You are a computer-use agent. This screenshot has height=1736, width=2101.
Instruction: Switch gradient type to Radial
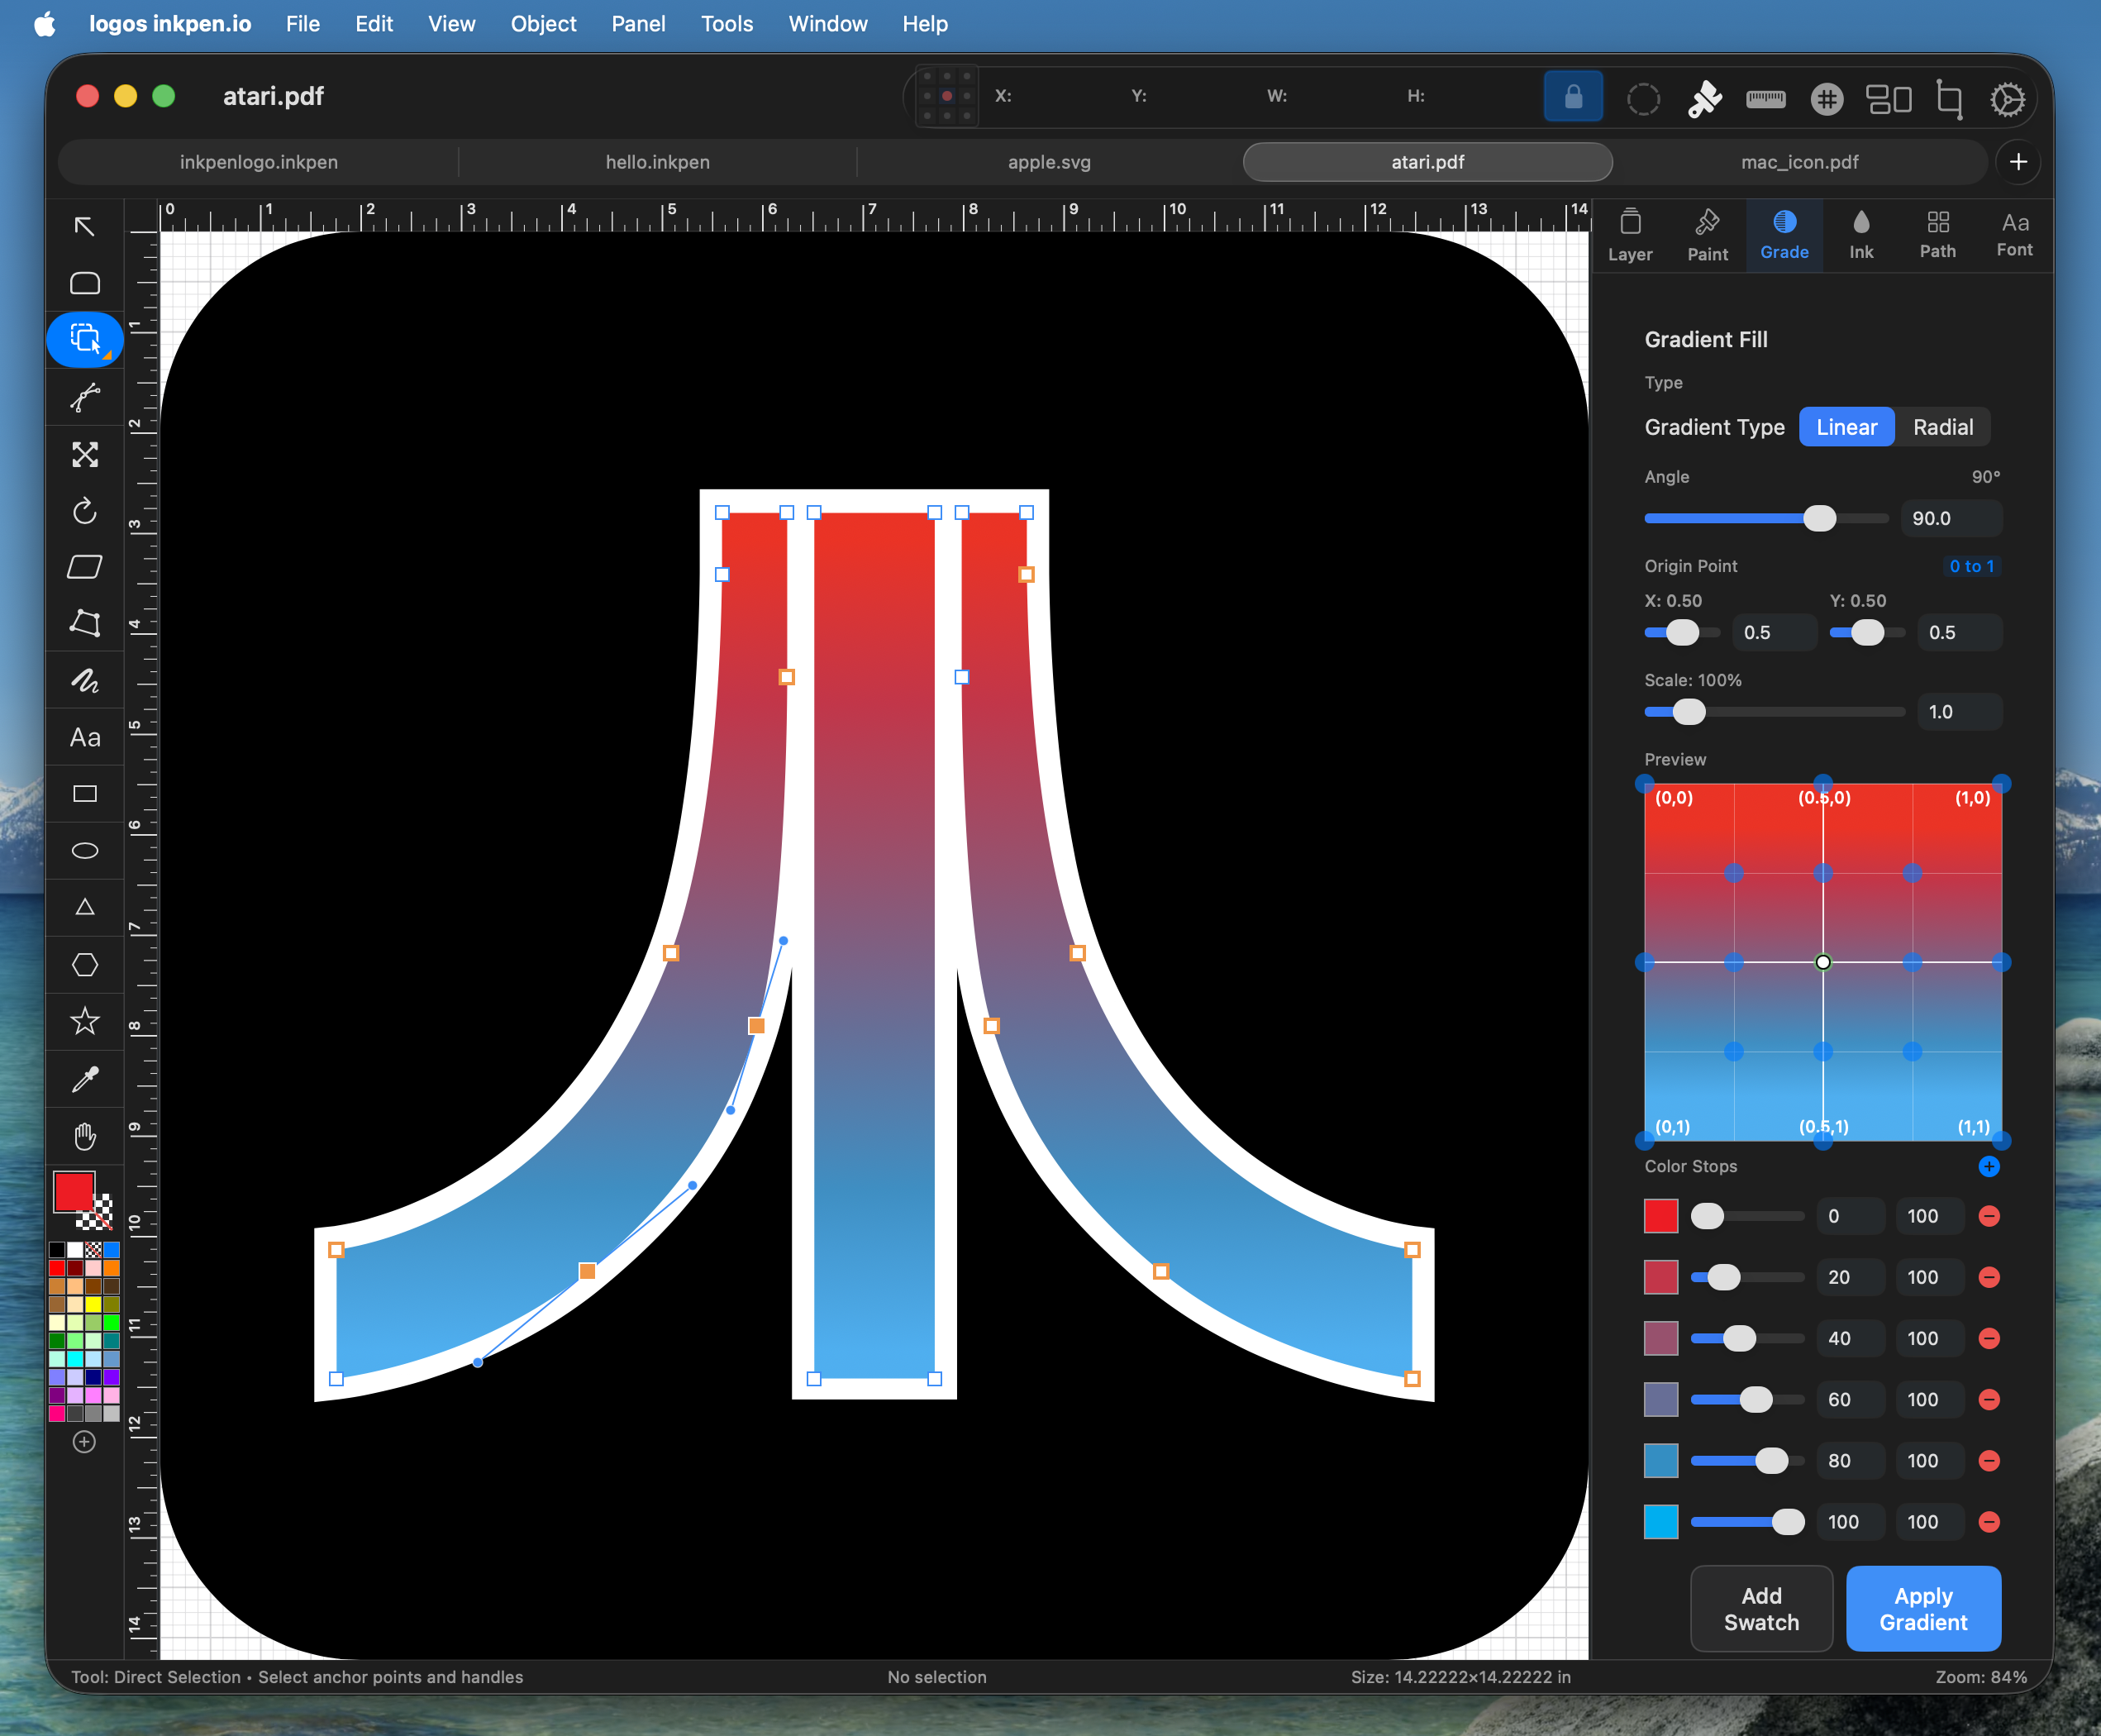tap(1942, 427)
